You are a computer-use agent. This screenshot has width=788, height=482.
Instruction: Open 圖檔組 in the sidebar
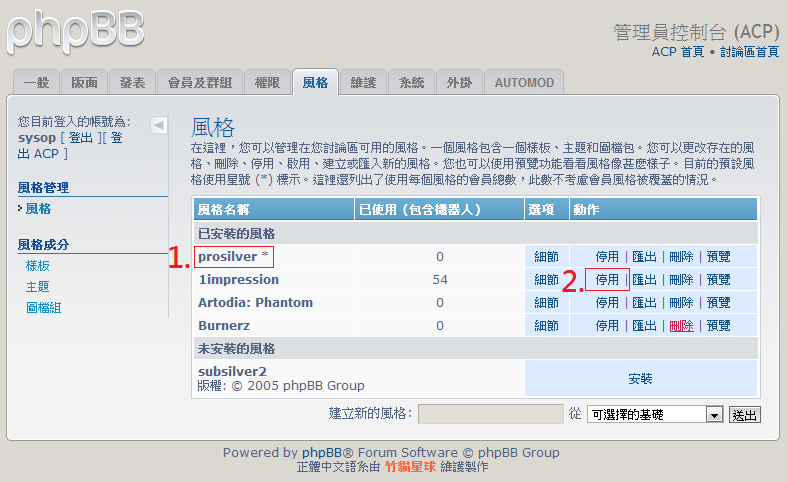44,308
